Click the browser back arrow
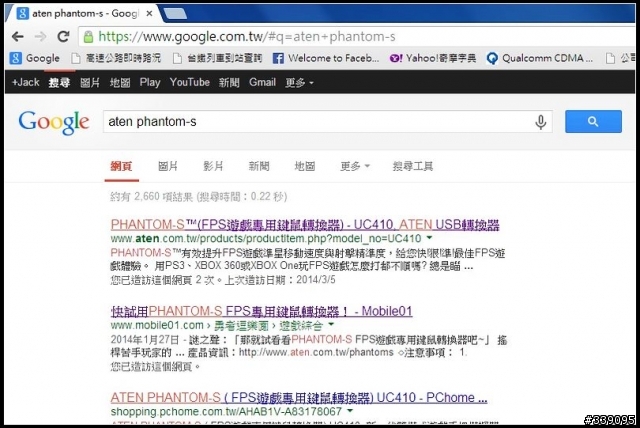Image resolution: width=640 pixels, height=428 pixels. [18, 37]
